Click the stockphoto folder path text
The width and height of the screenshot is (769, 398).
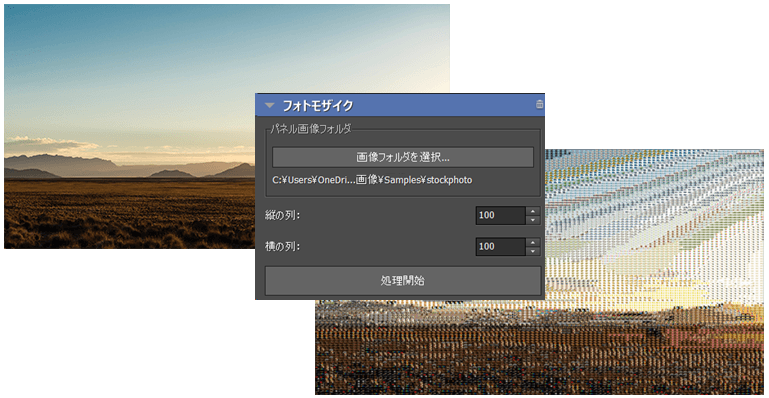(x=372, y=180)
